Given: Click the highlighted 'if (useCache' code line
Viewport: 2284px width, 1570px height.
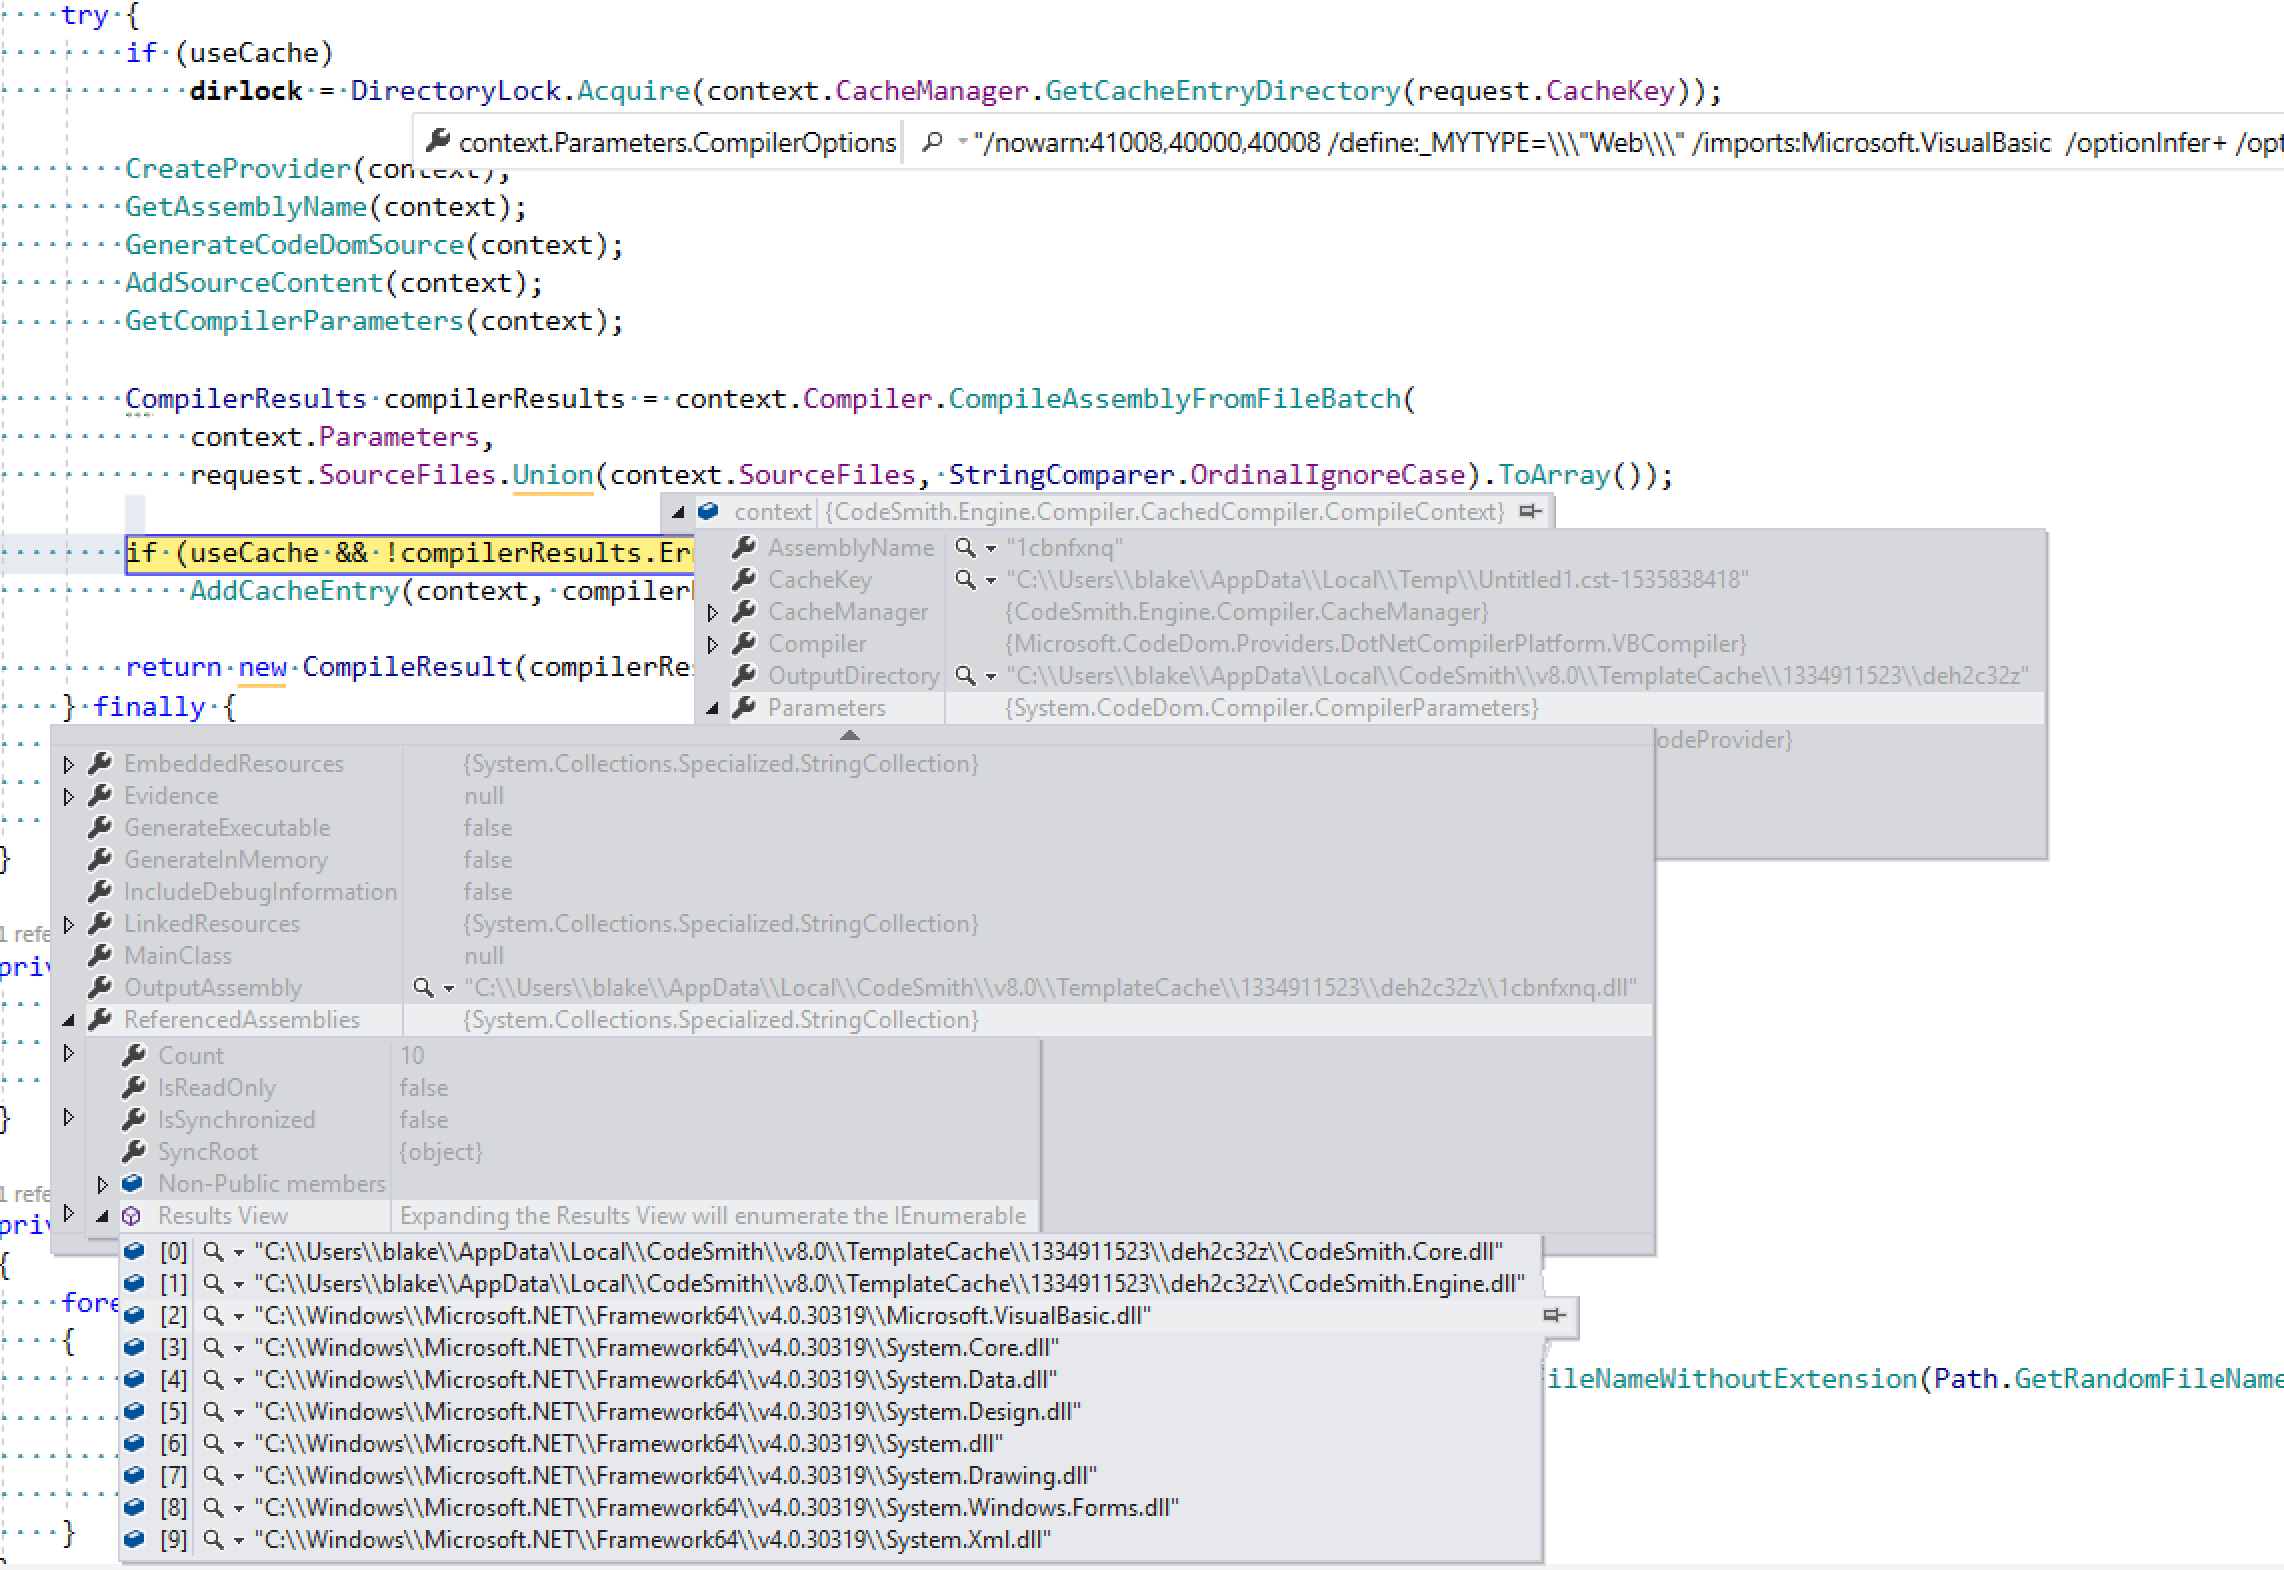Looking at the screenshot, I should pos(400,552).
